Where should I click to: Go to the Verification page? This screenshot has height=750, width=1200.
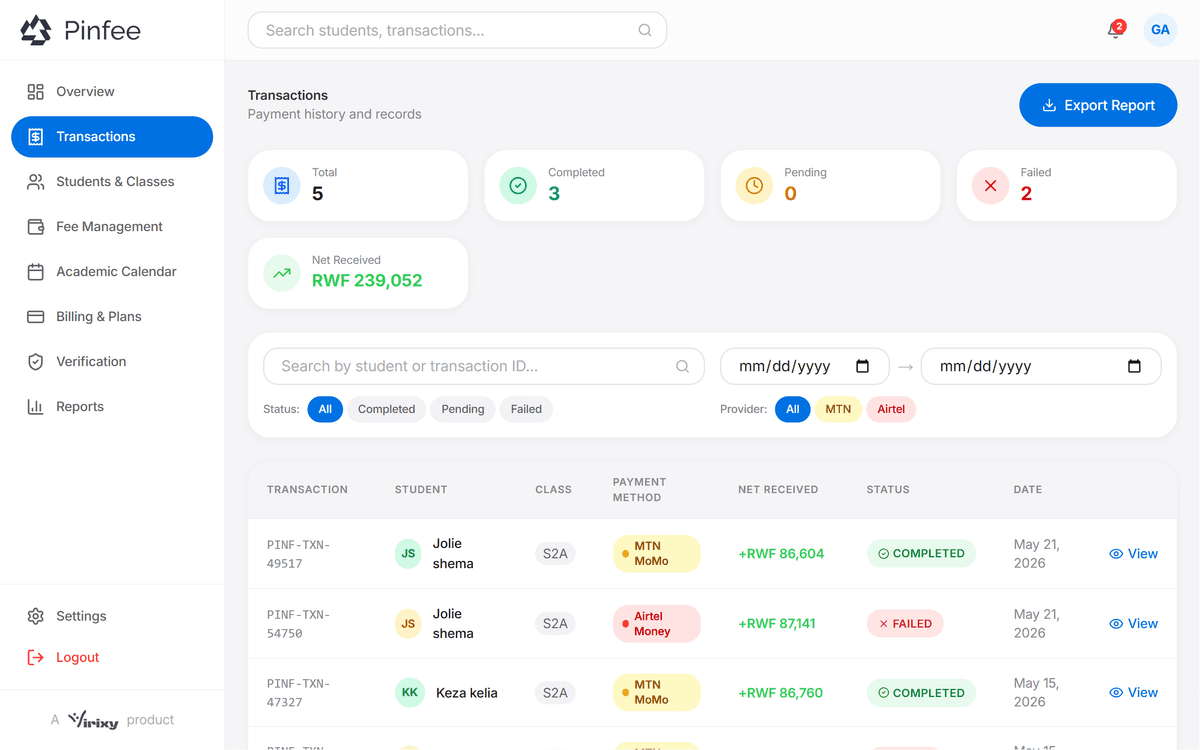[x=112, y=362]
